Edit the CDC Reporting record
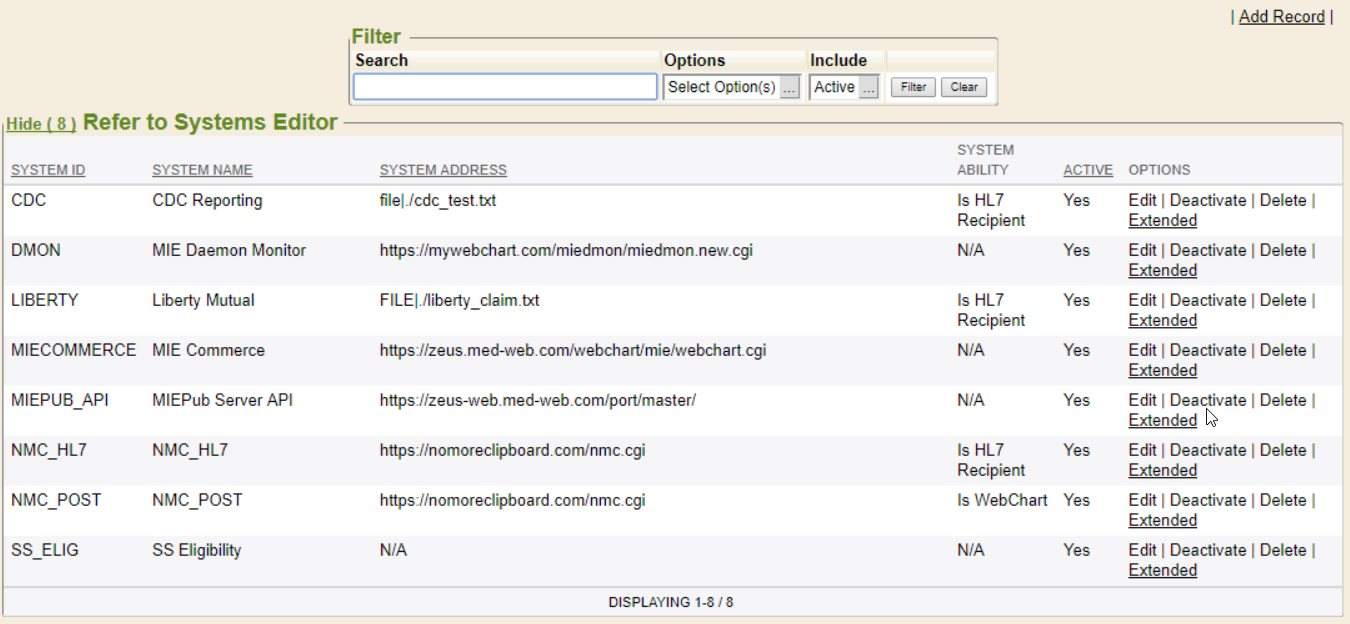Image resolution: width=1350 pixels, height=624 pixels. point(1142,200)
